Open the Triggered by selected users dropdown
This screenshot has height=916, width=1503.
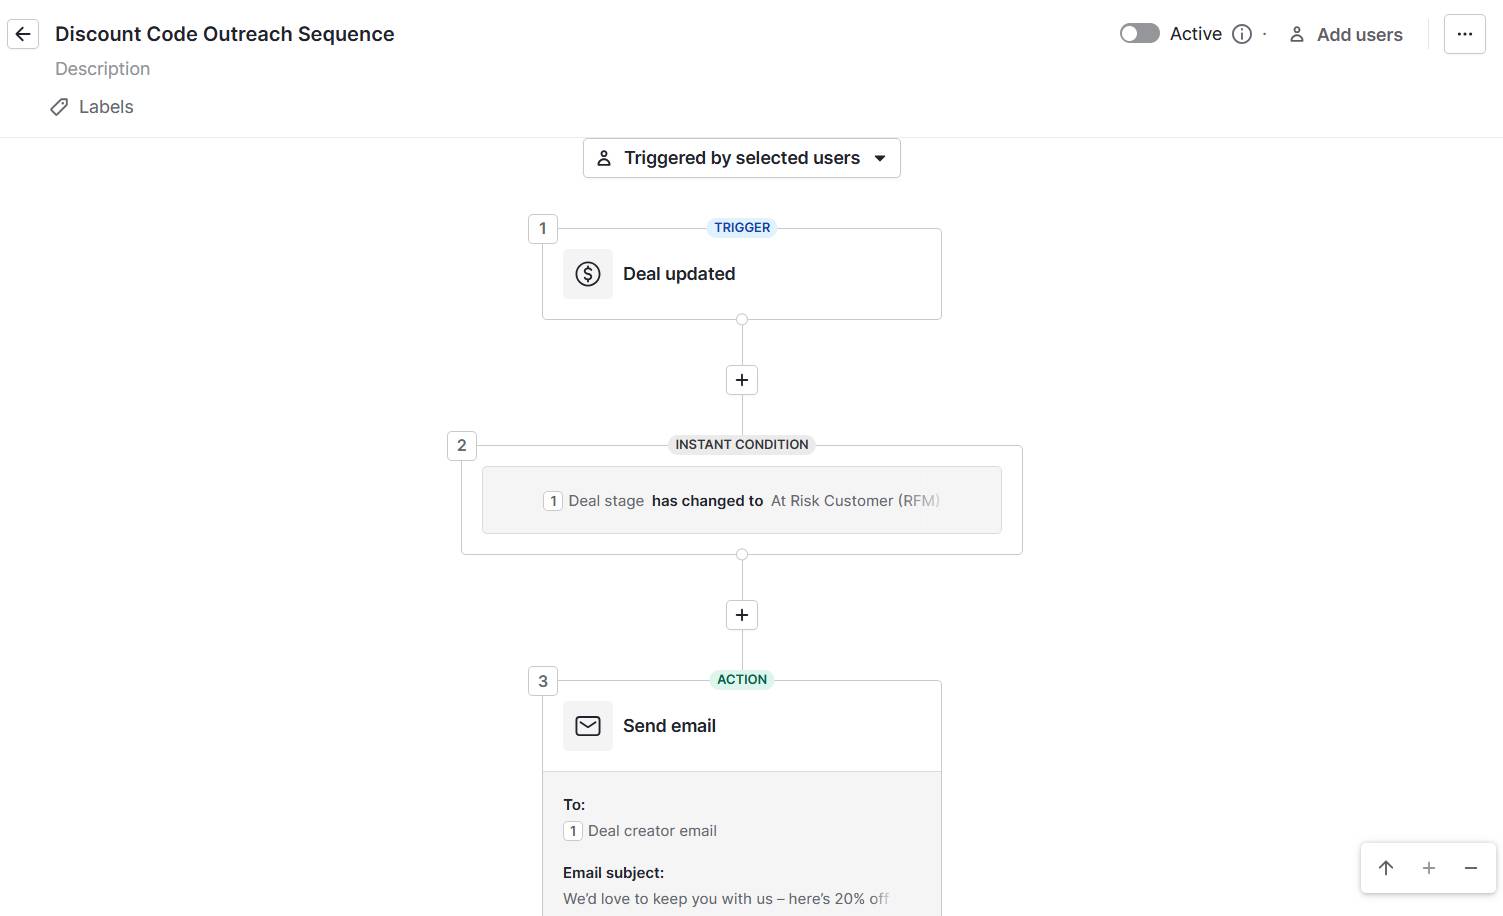[741, 158]
